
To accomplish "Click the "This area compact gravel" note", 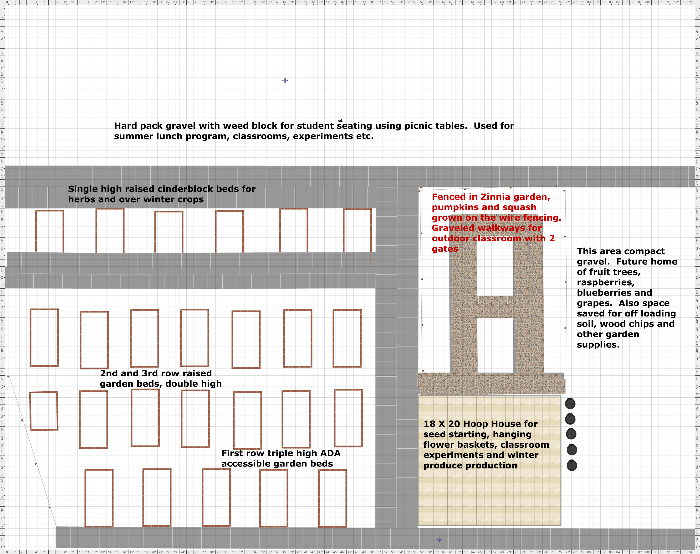I will tap(626, 298).
